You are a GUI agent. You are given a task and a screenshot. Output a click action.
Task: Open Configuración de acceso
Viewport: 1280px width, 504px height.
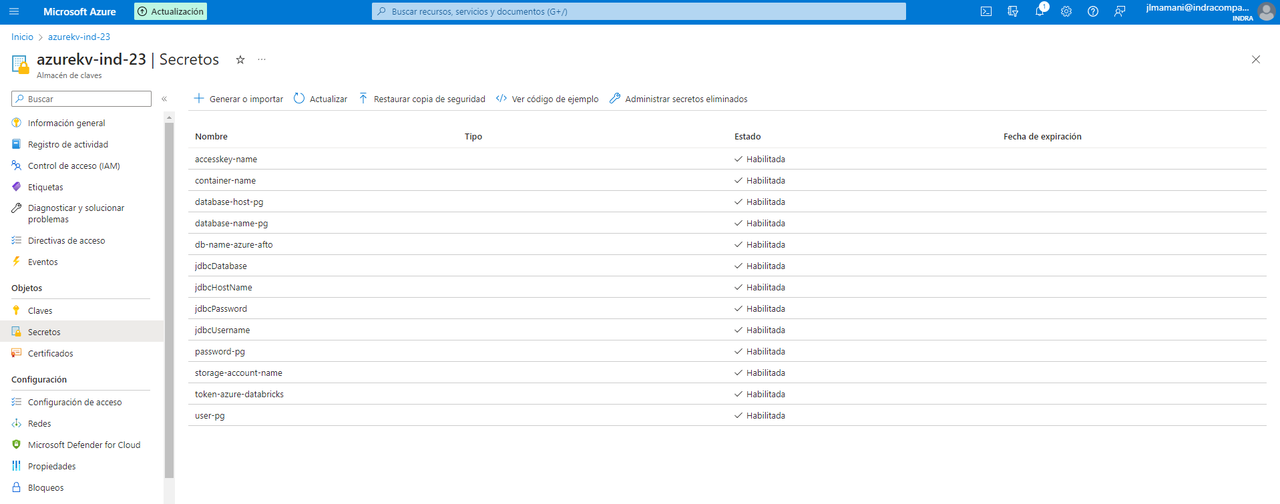pyautogui.click(x=75, y=402)
